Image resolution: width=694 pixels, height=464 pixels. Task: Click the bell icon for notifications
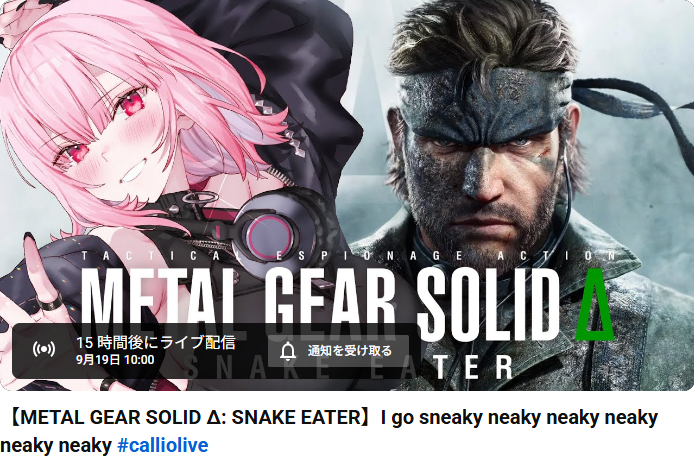point(288,352)
